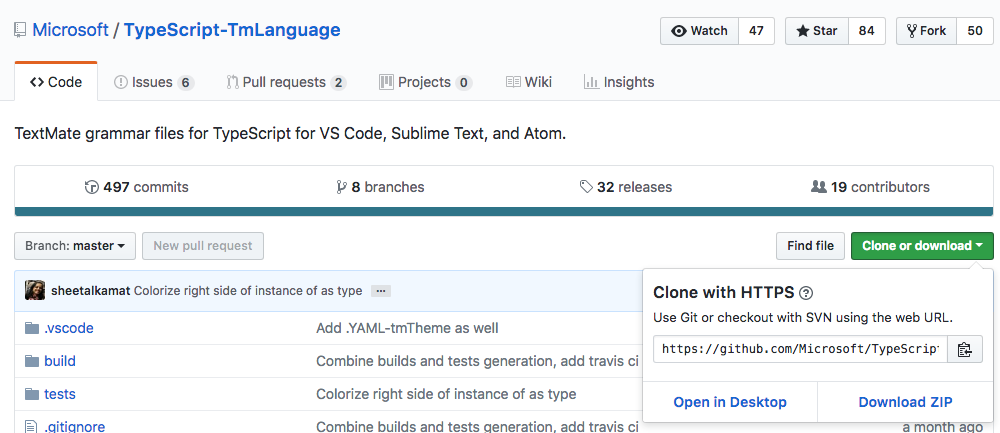
Task: Watch the repository
Action: coord(700,31)
